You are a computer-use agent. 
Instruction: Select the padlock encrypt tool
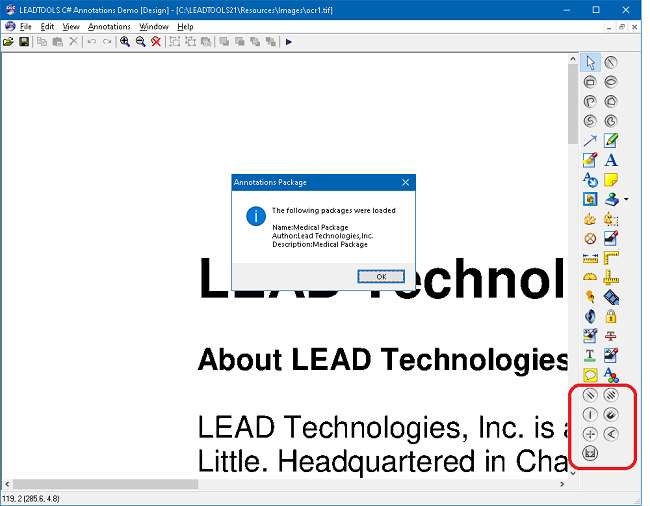click(x=611, y=317)
